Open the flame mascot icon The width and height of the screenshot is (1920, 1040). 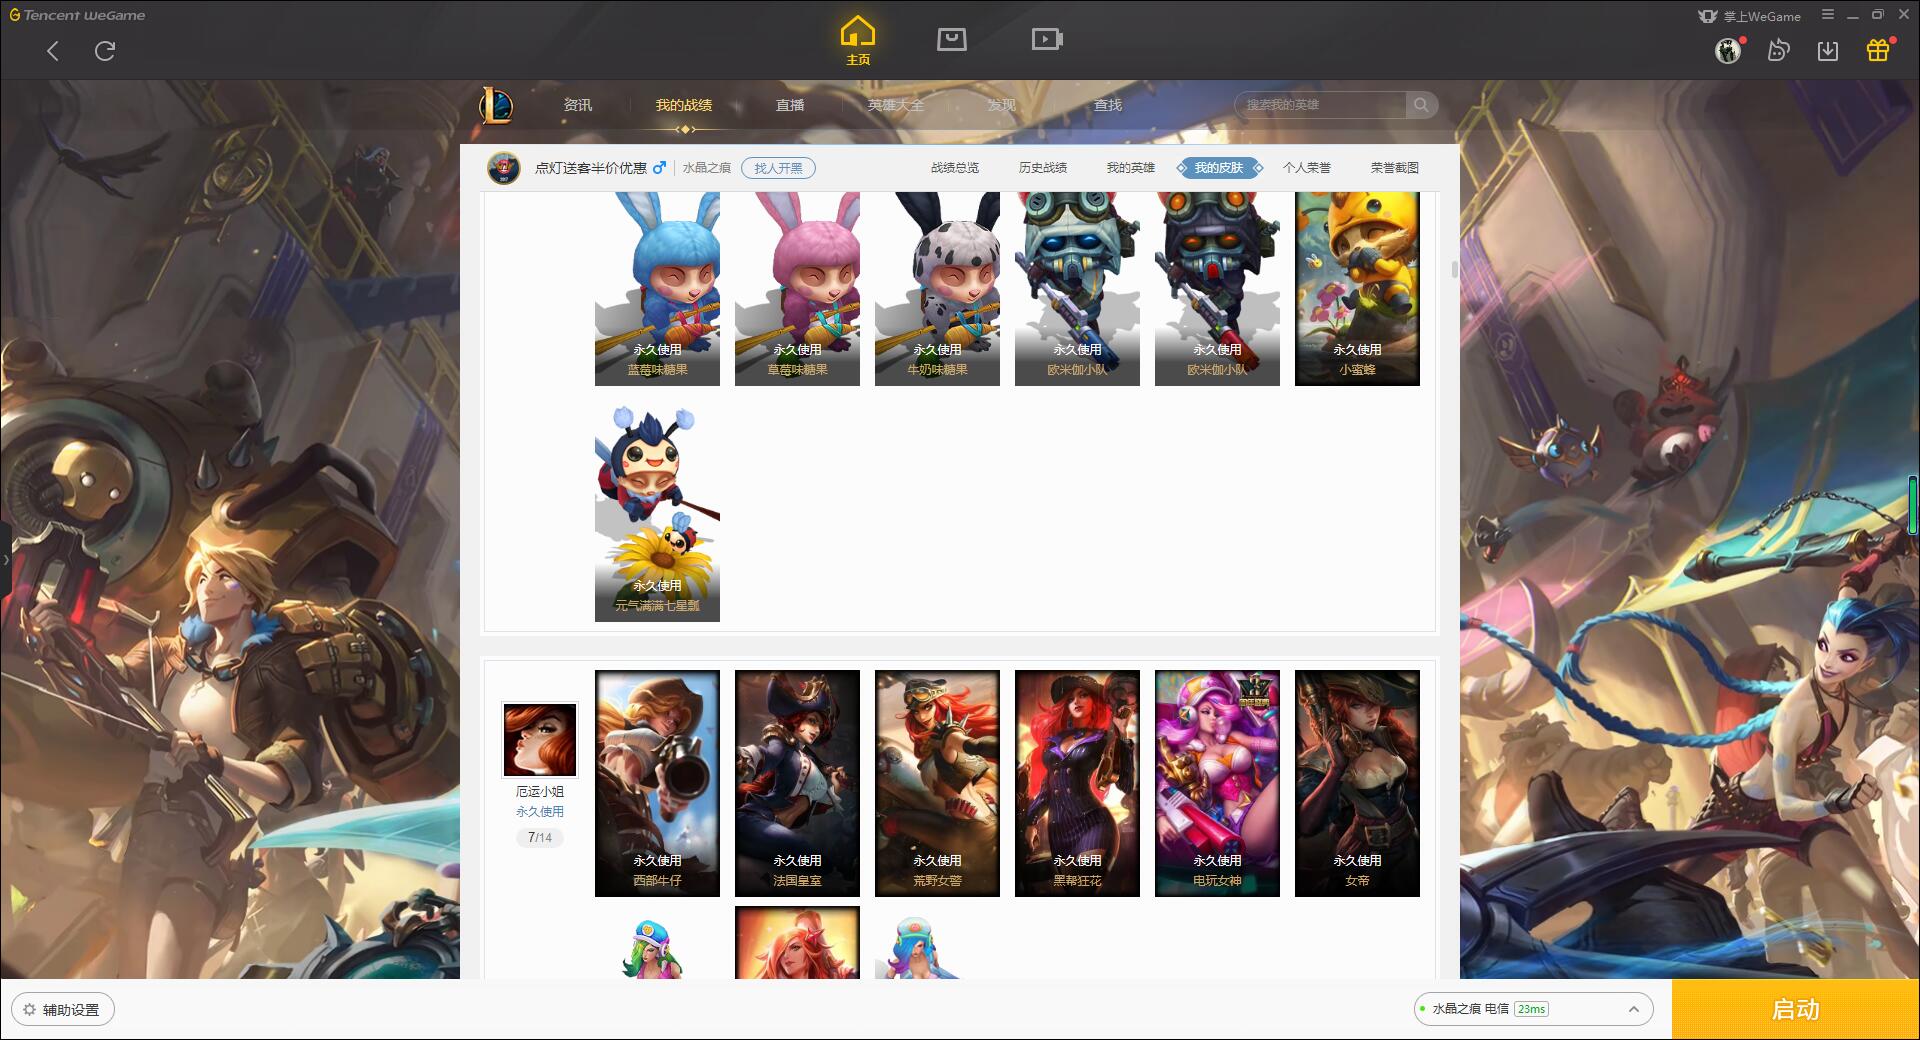click(1778, 50)
